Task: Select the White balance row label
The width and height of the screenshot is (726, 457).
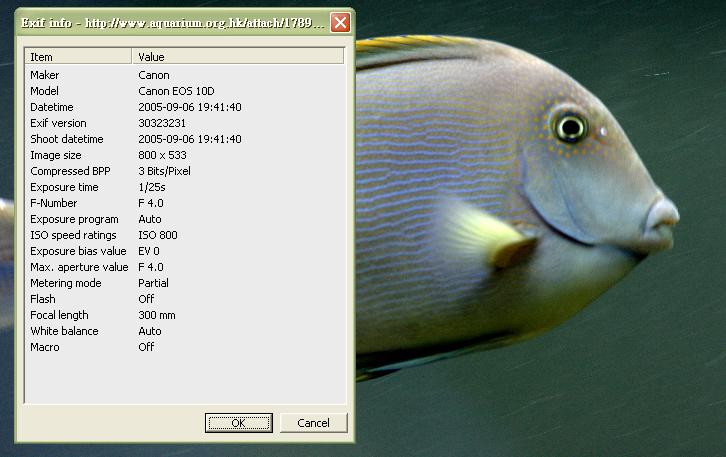Action: (64, 331)
